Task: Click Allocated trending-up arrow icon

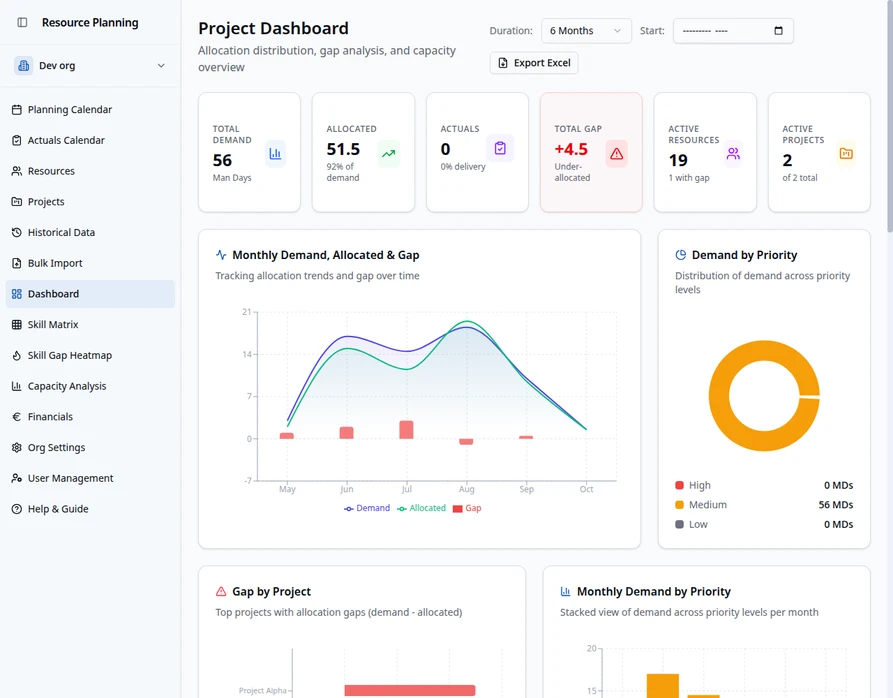Action: [388, 153]
